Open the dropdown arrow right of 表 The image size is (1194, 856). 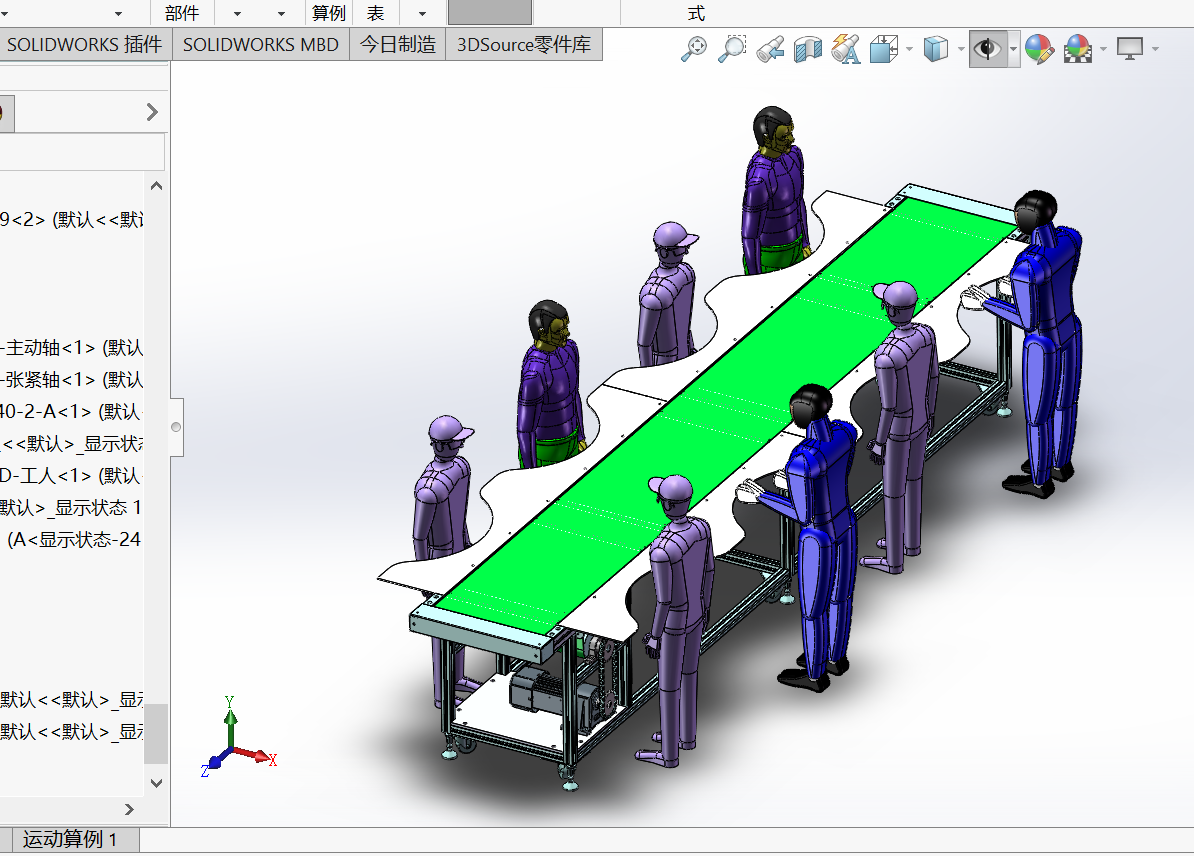tap(423, 14)
